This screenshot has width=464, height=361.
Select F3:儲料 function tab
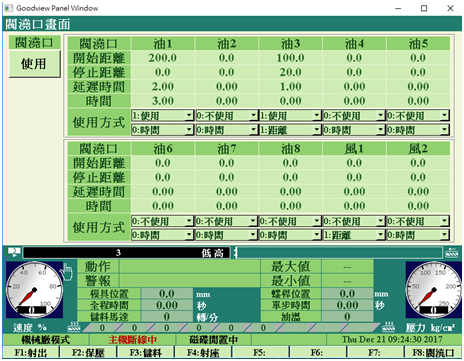click(146, 352)
